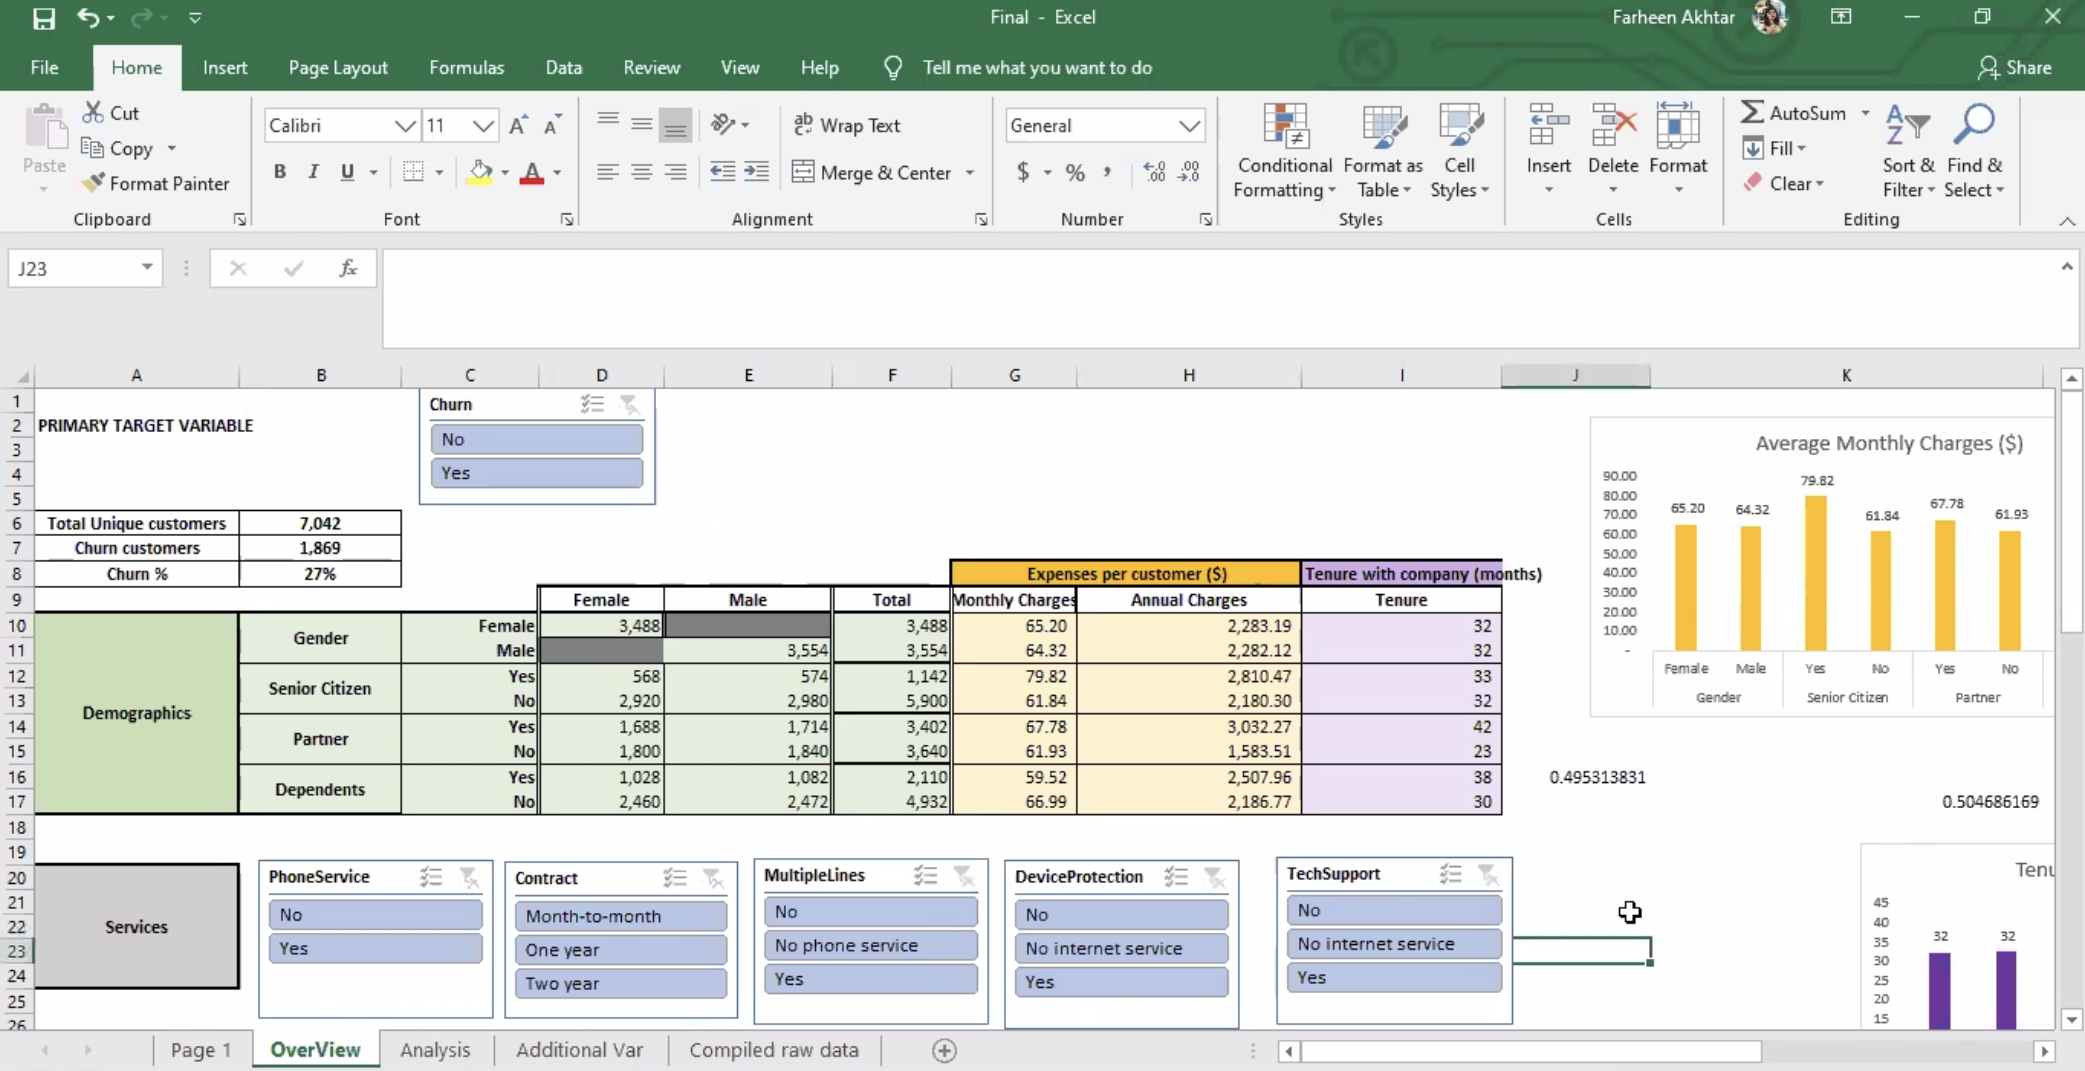
Task: Click the Save icon in title bar
Action: click(x=44, y=18)
